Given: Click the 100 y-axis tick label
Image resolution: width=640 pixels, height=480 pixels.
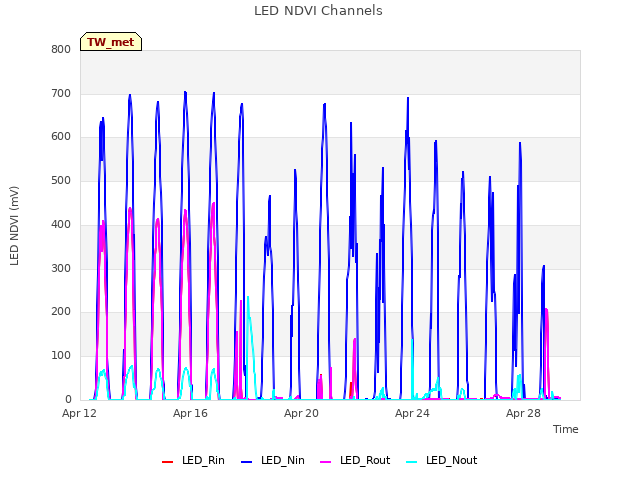Looking at the screenshot, I should click(61, 356).
